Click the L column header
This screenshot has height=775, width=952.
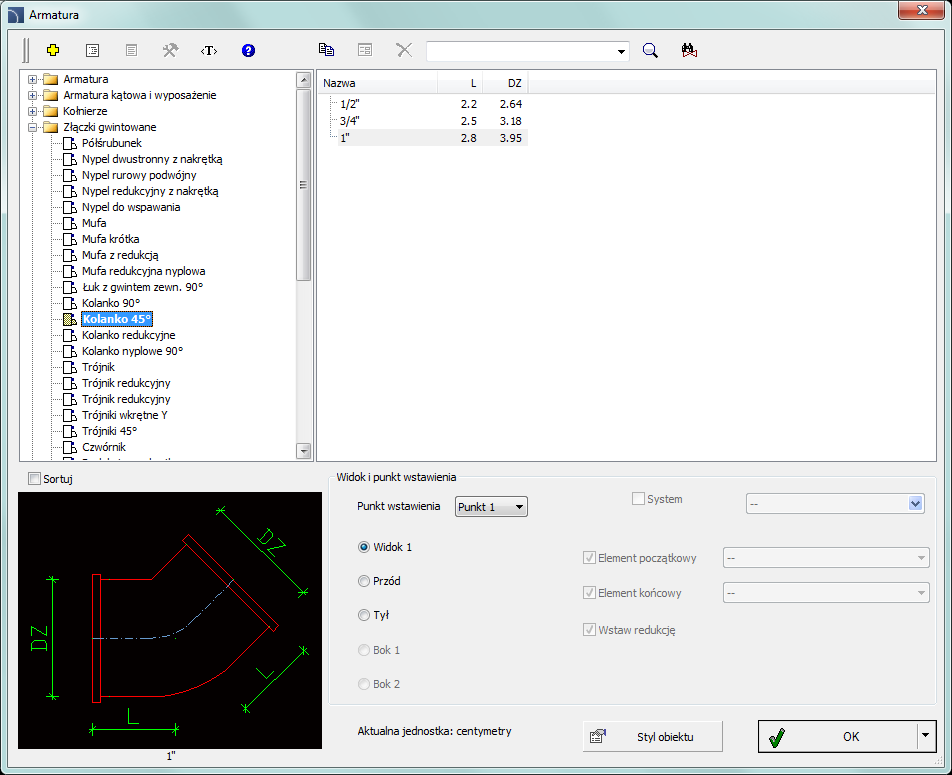[x=460, y=83]
